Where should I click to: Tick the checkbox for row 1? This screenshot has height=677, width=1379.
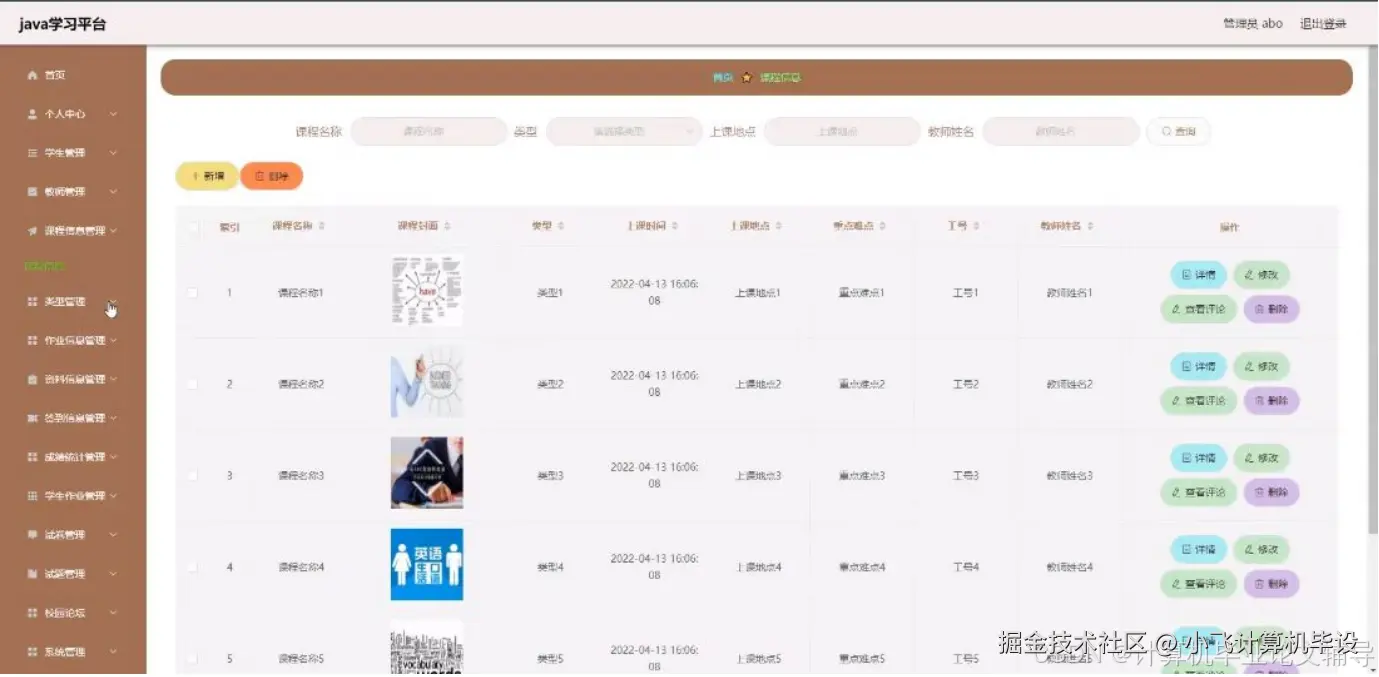[x=193, y=292]
